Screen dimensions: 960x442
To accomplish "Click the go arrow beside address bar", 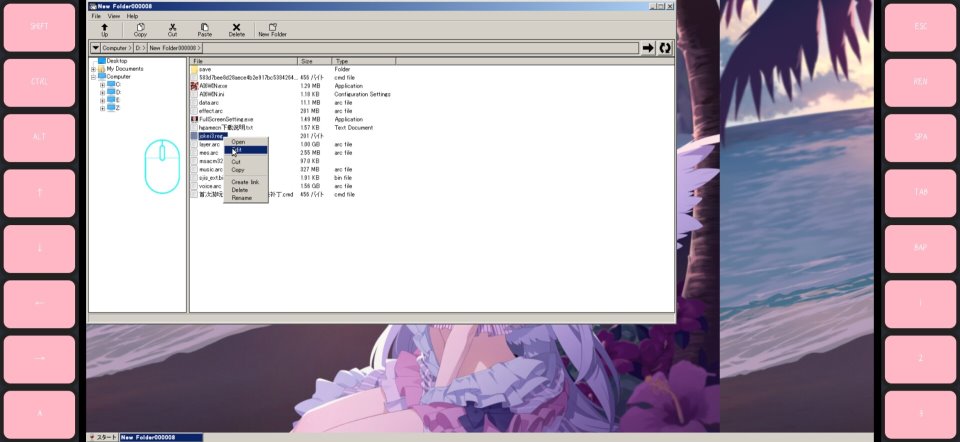I will click(648, 48).
